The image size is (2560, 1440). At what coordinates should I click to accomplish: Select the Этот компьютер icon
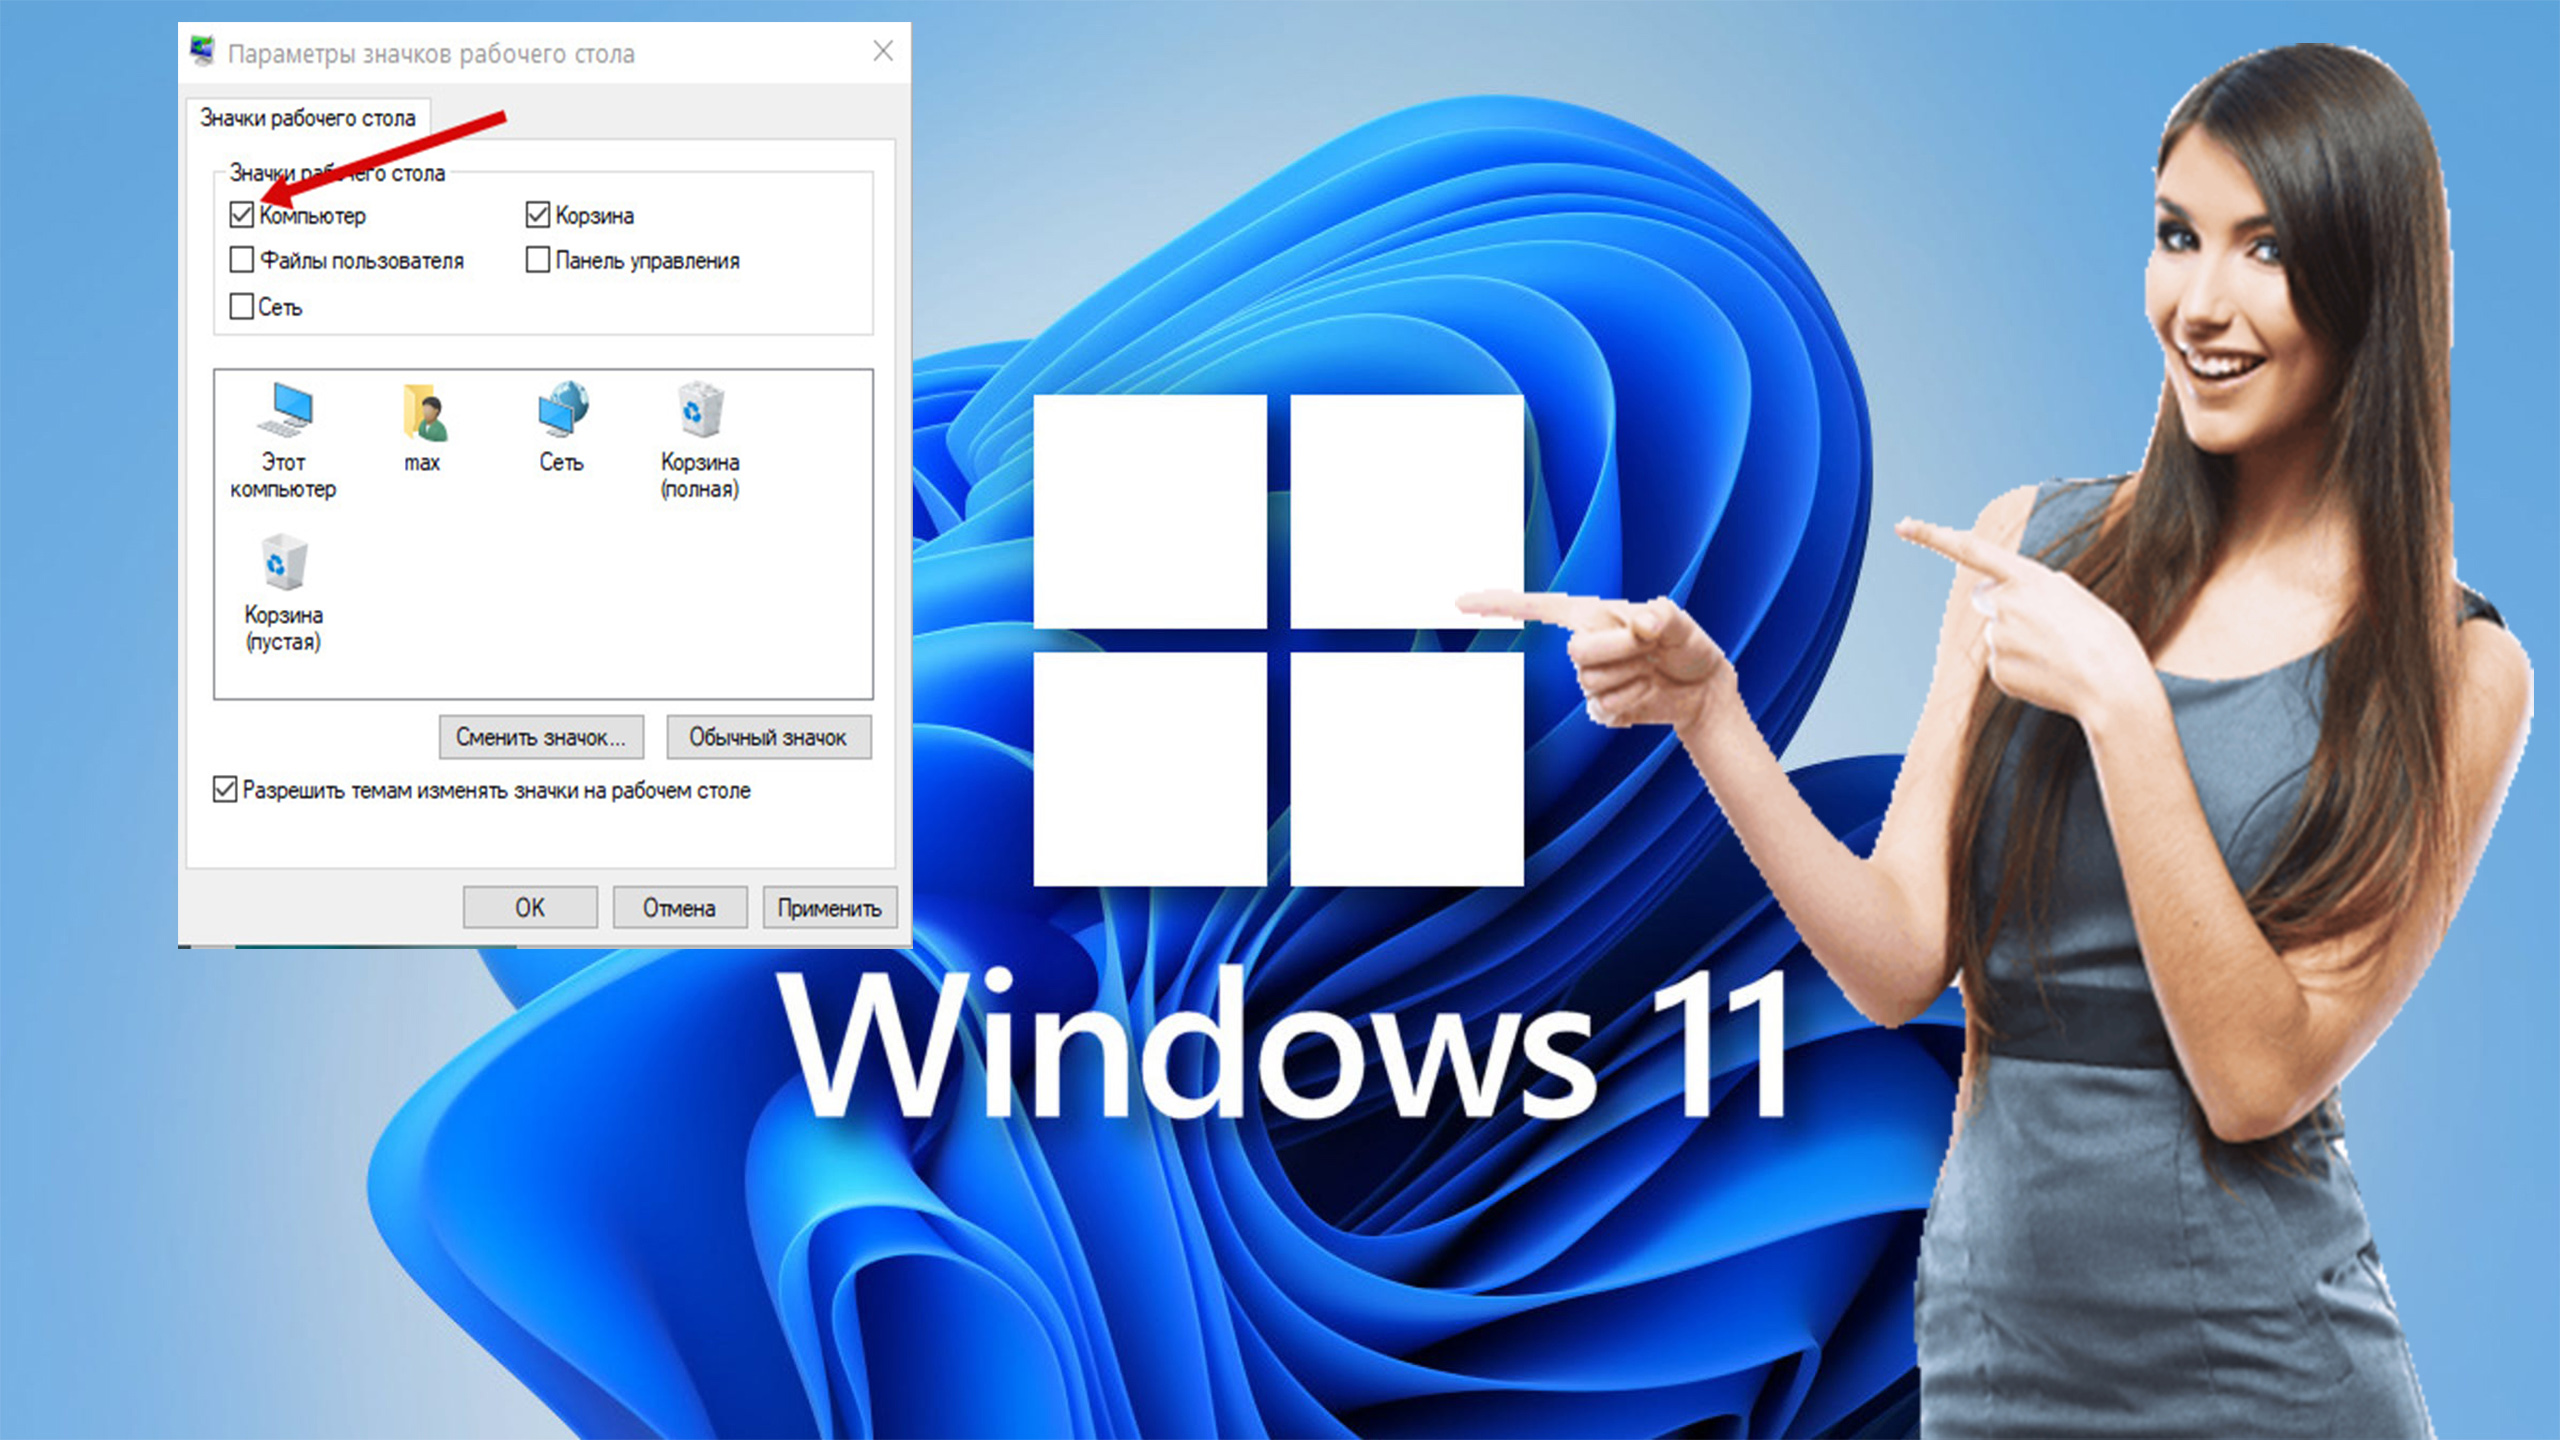click(284, 412)
